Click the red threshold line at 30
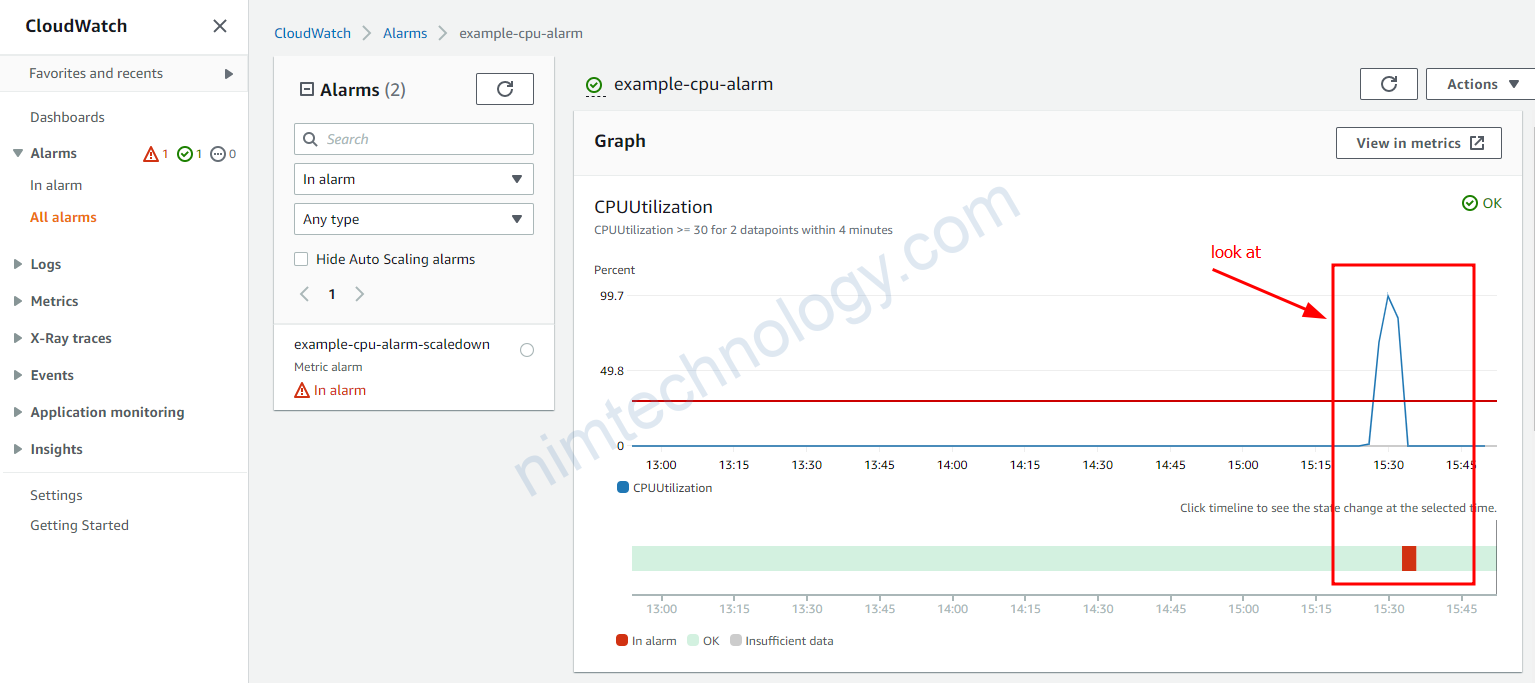This screenshot has width=1535, height=683. point(1064,401)
